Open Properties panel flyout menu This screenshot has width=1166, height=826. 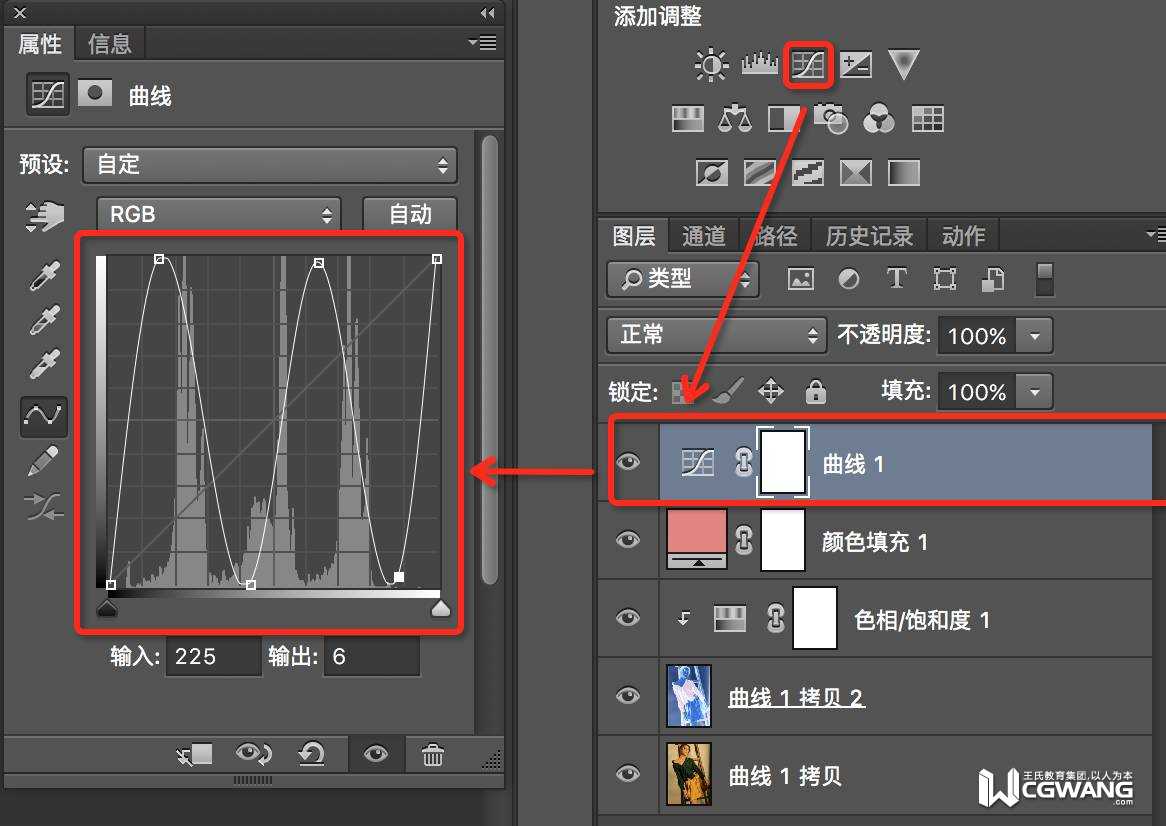click(x=483, y=42)
